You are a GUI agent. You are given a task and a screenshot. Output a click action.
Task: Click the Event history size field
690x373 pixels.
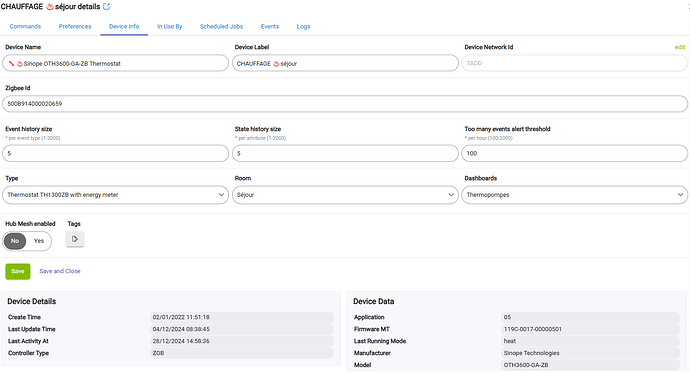tap(115, 154)
